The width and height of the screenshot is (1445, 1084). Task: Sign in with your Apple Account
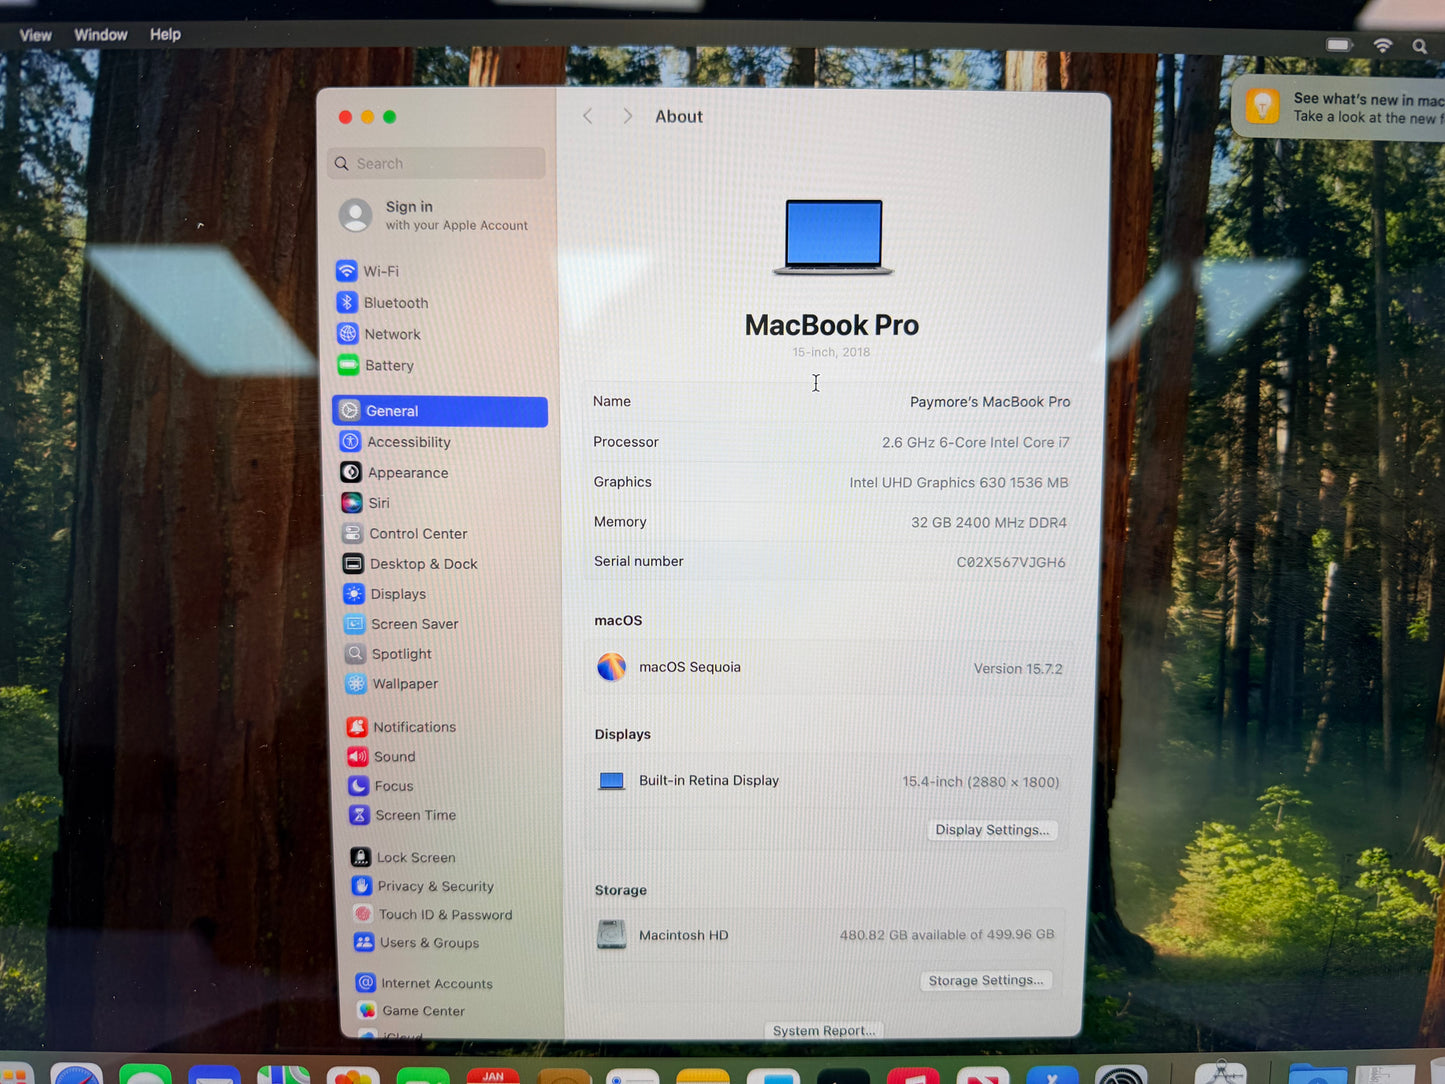(x=435, y=215)
